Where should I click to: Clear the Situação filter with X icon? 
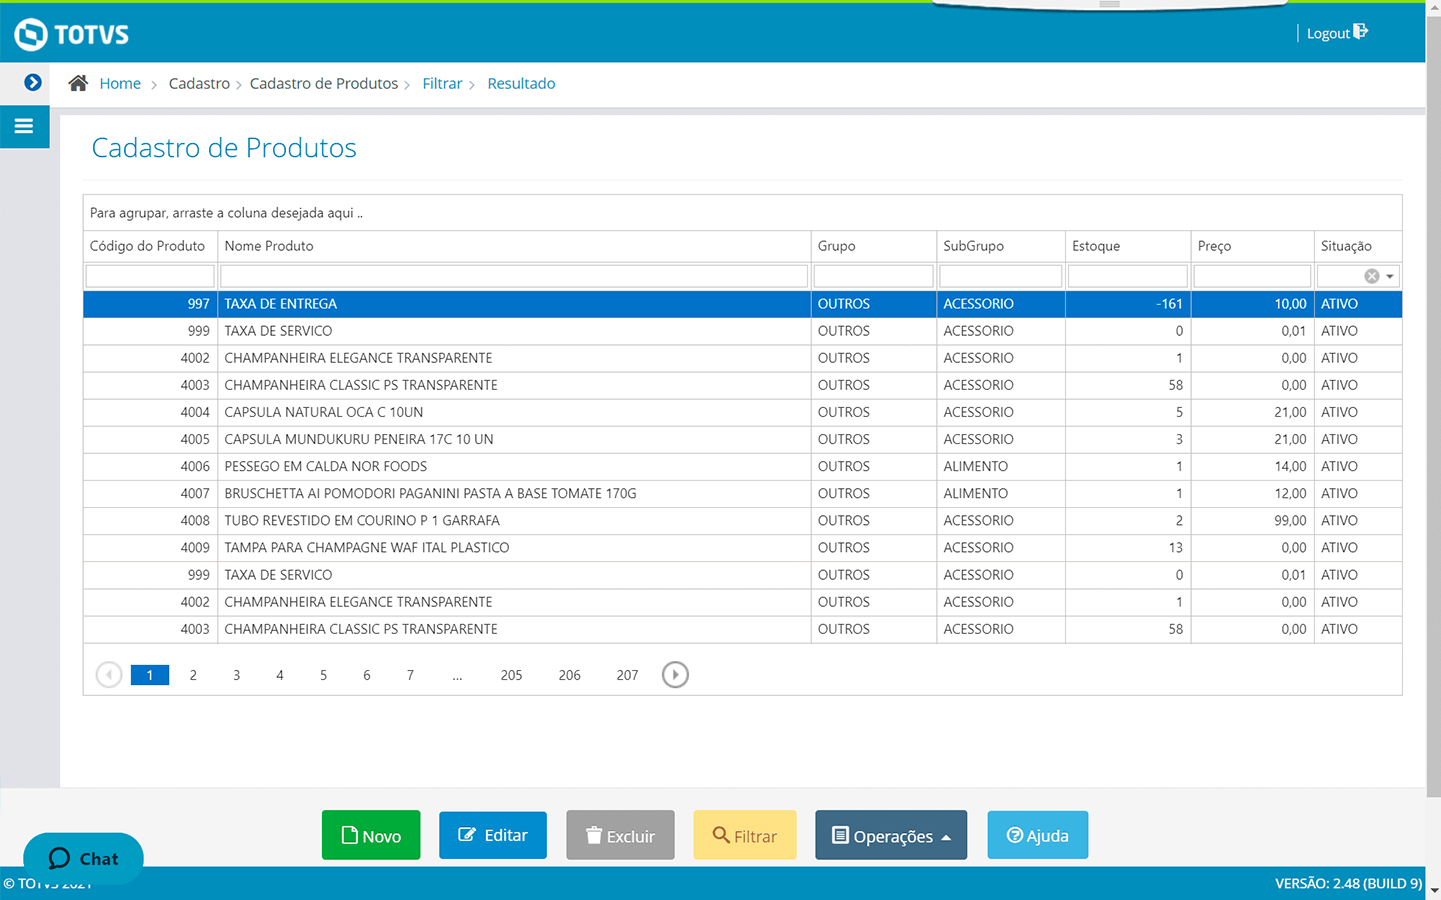[x=1371, y=276]
